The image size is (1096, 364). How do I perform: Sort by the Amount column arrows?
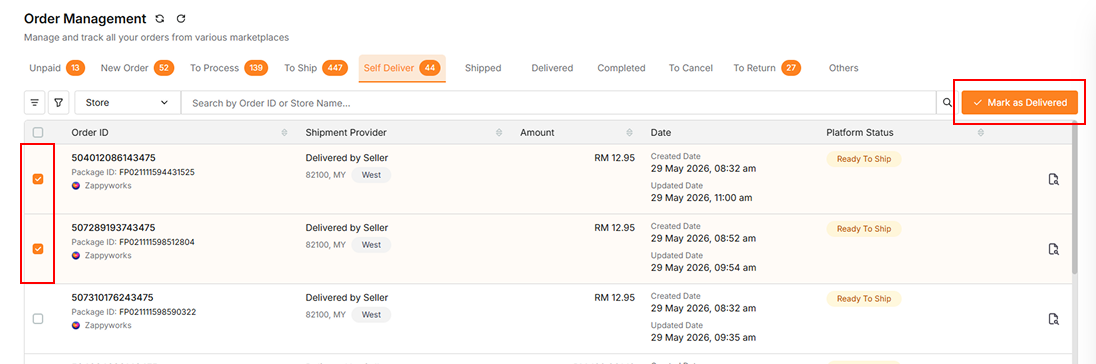click(x=629, y=133)
